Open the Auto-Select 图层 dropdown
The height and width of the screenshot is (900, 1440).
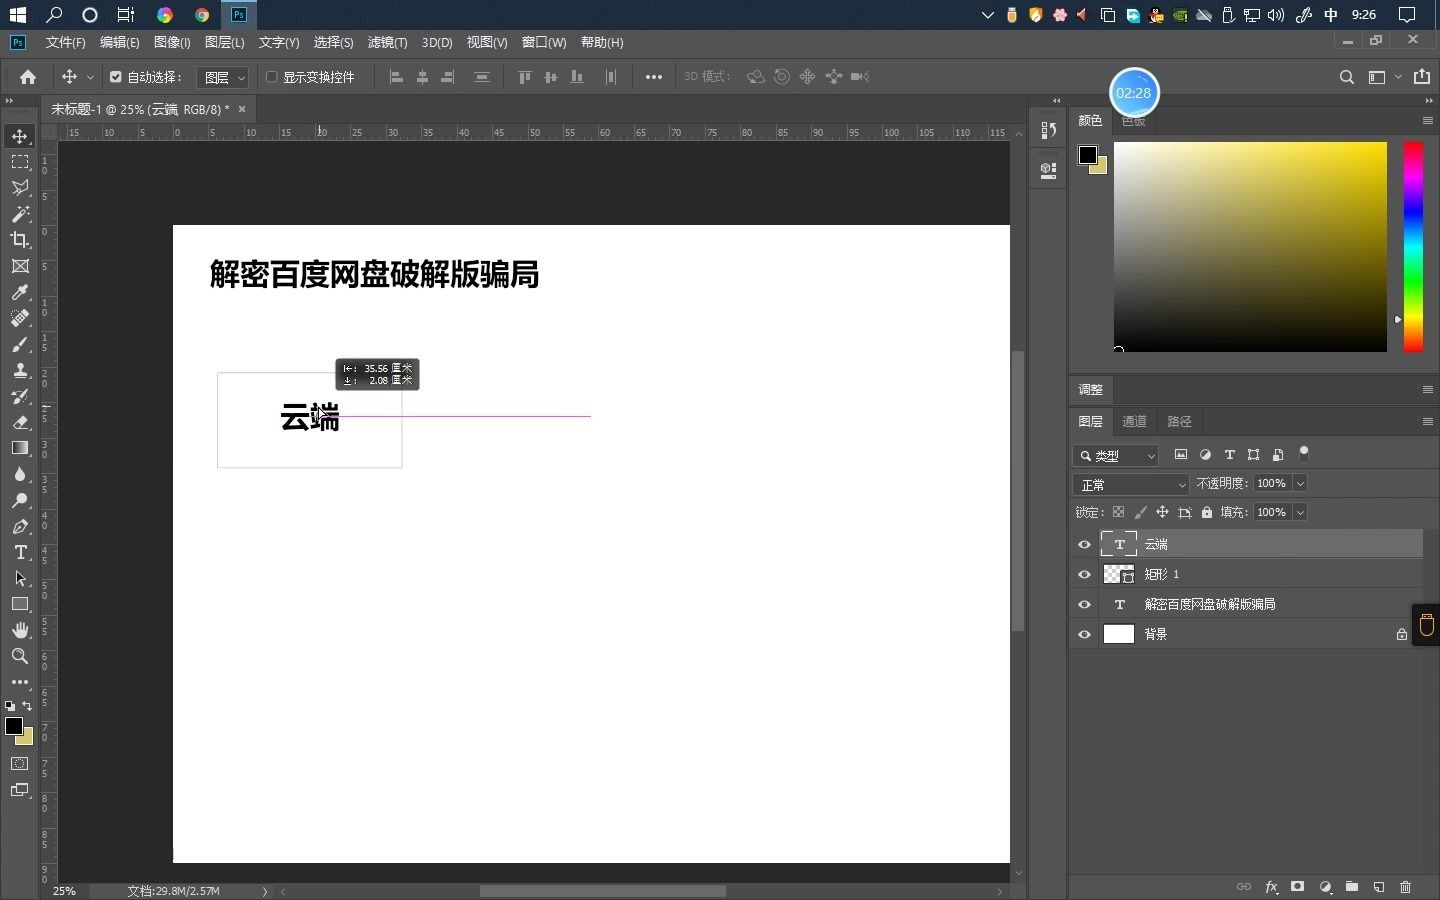coord(222,77)
